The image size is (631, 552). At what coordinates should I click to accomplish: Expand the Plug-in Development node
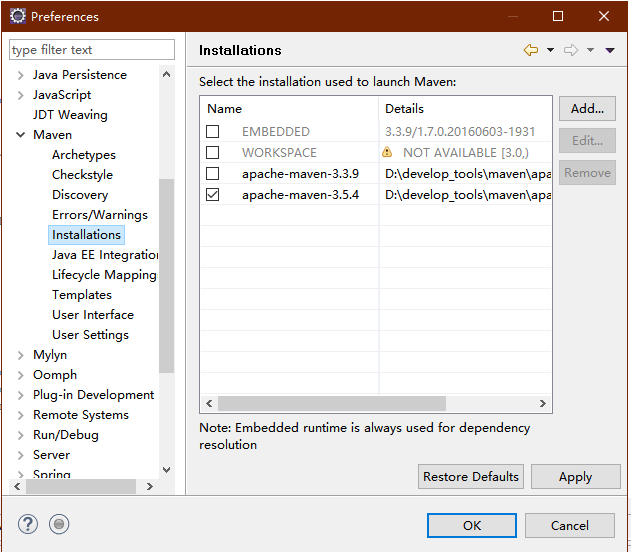(21, 395)
